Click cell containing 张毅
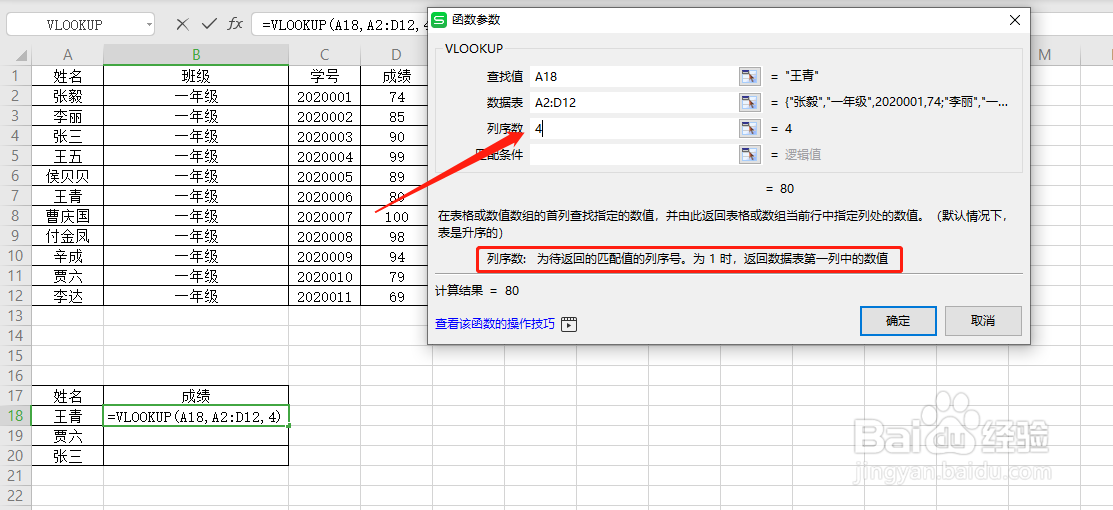Image resolution: width=1113 pixels, height=510 pixels. click(x=67, y=96)
